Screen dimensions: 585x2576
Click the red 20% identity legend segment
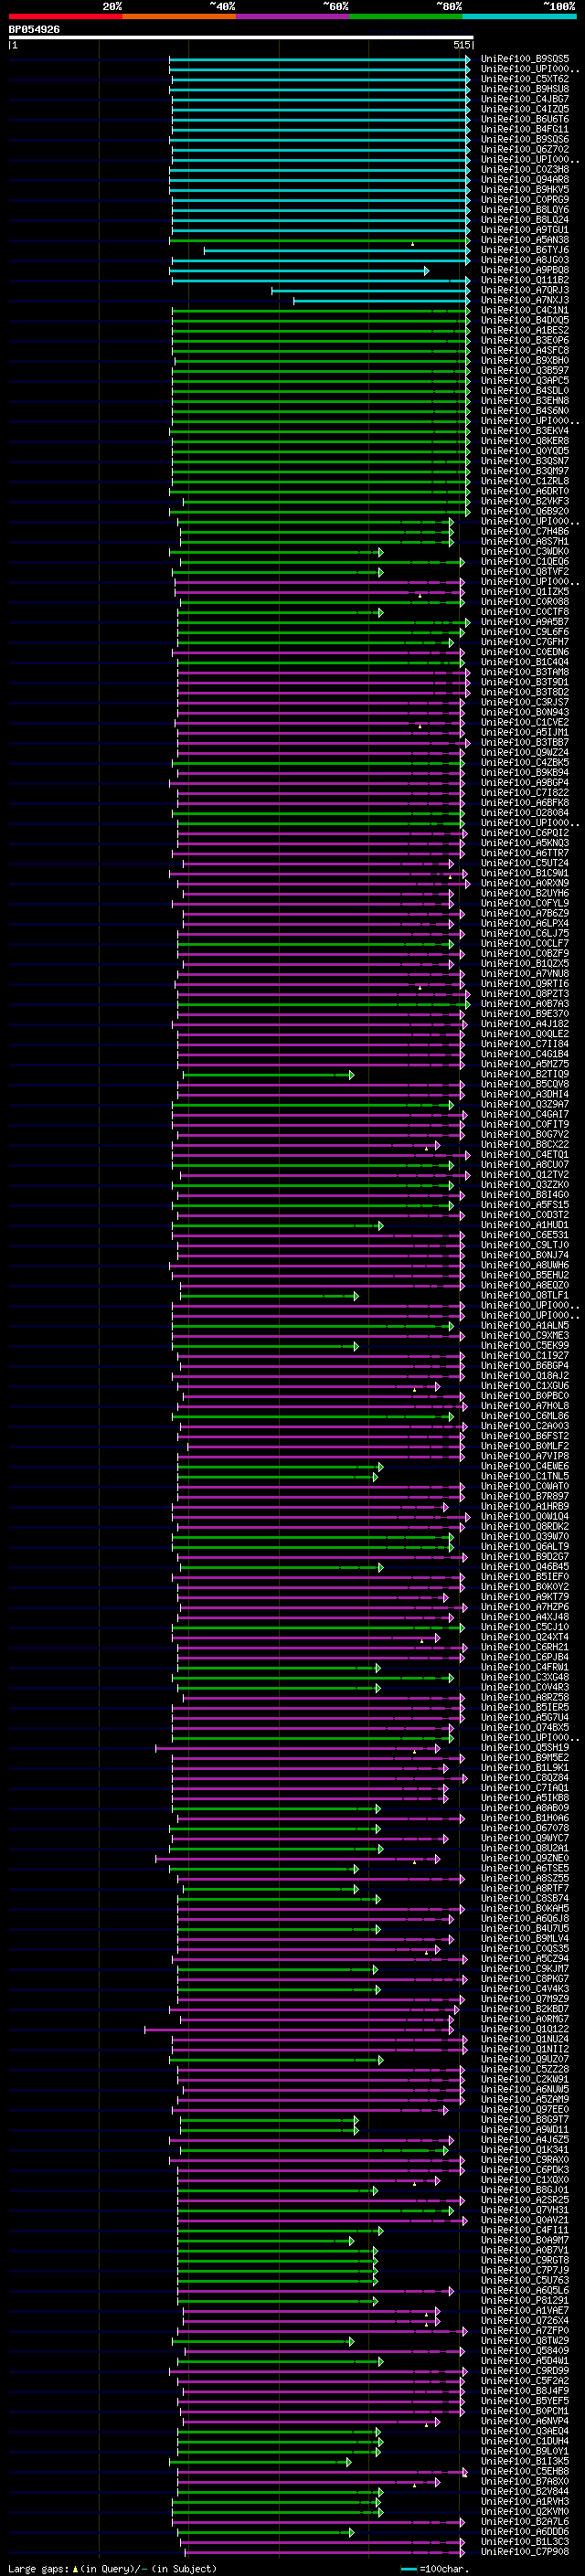[65, 16]
